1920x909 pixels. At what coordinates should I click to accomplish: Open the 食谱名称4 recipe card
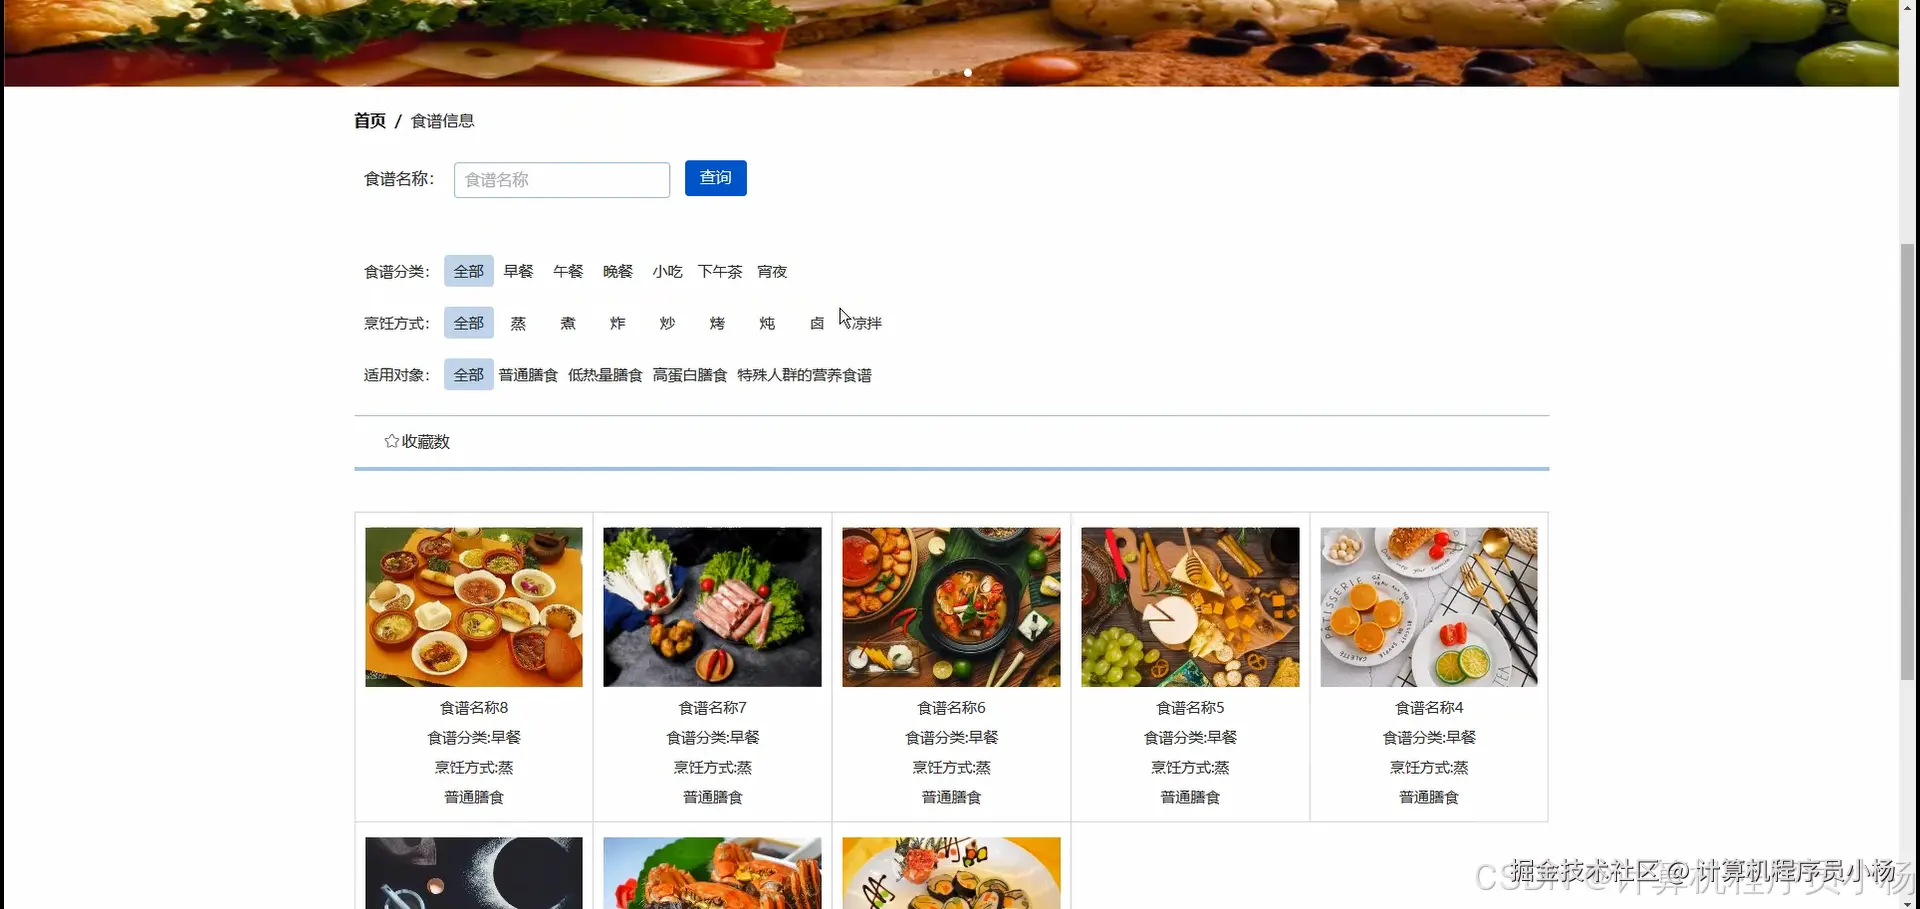(1428, 665)
